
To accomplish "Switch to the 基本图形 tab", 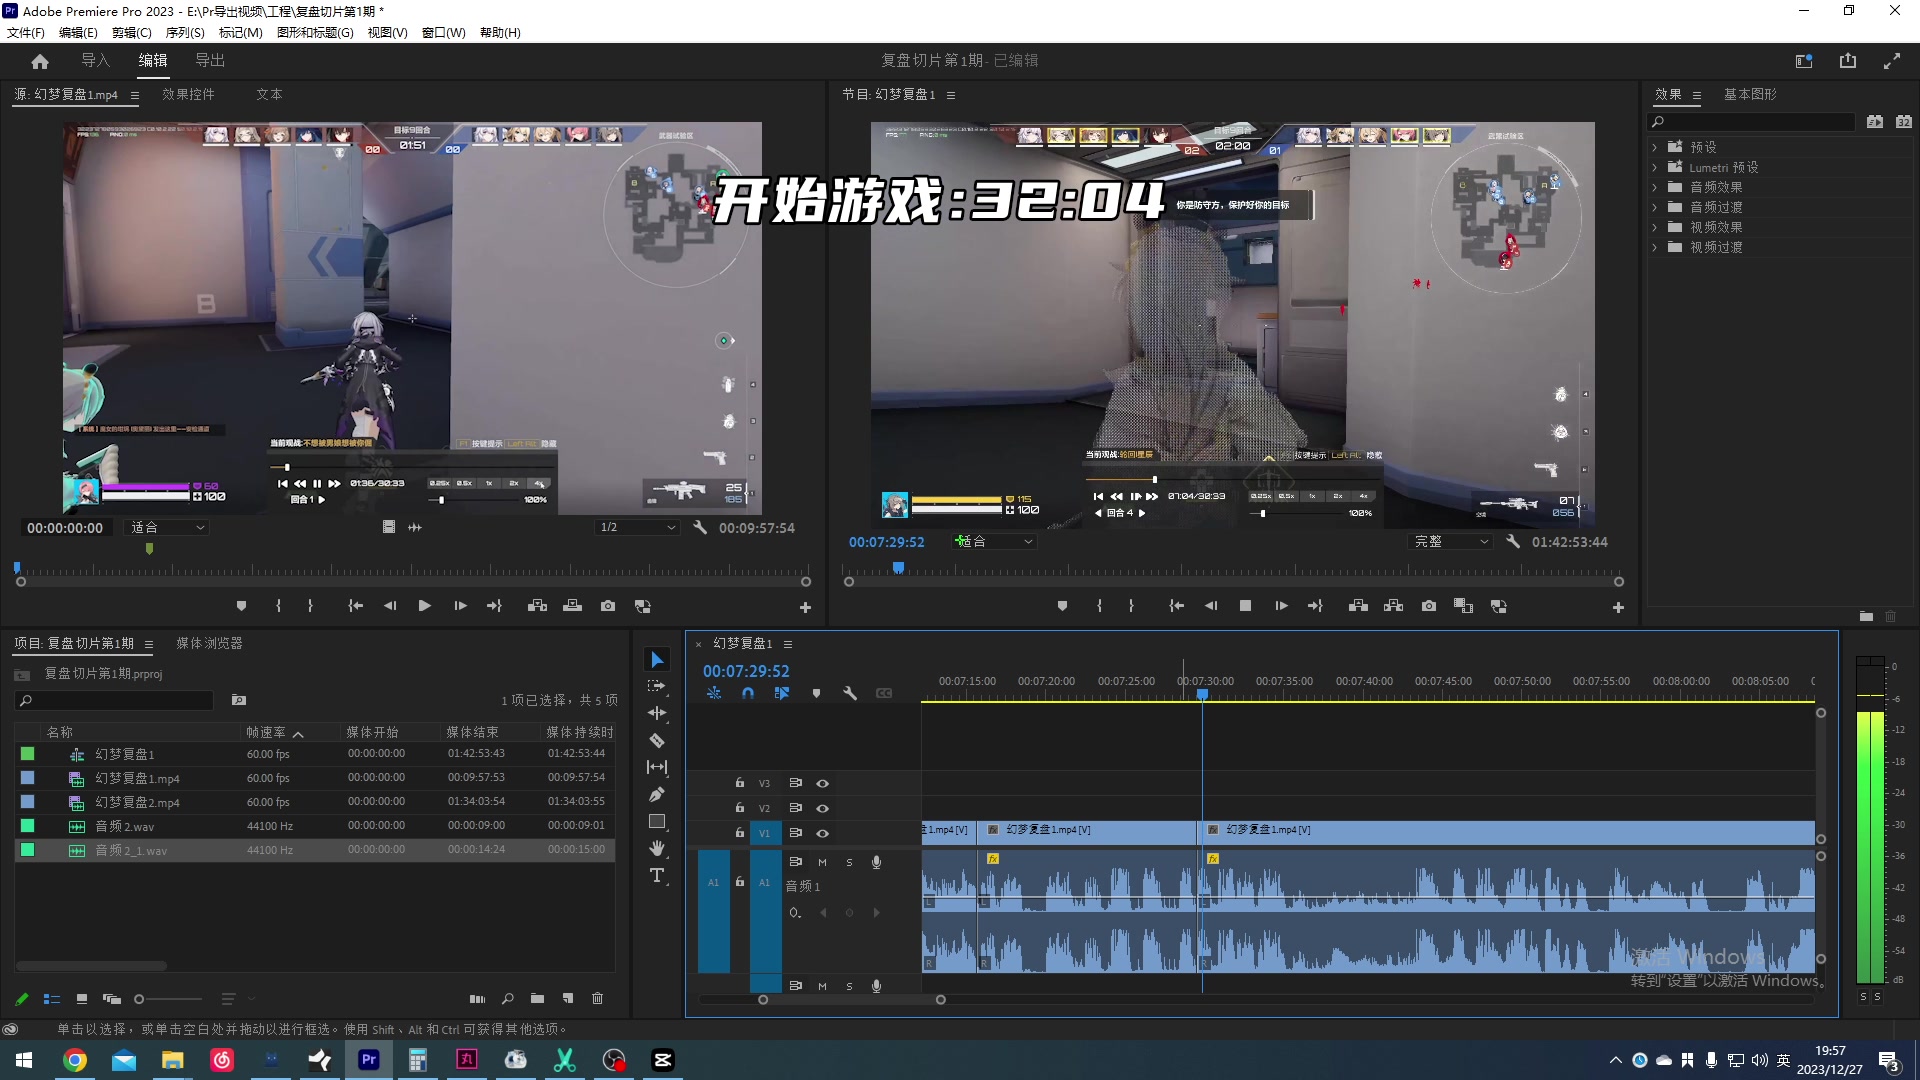I will click(1750, 94).
